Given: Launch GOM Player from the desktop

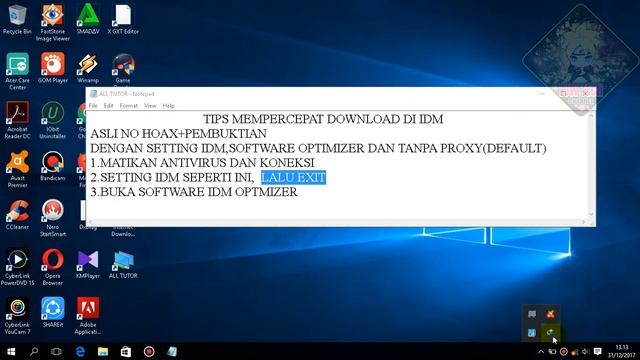Looking at the screenshot, I should pyautogui.click(x=53, y=68).
